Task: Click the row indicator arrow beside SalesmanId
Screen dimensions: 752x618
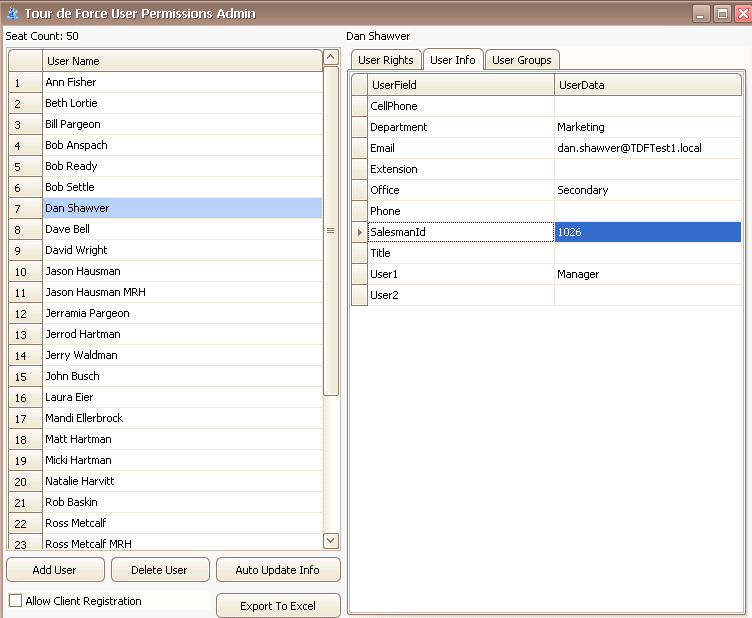Action: 359,232
